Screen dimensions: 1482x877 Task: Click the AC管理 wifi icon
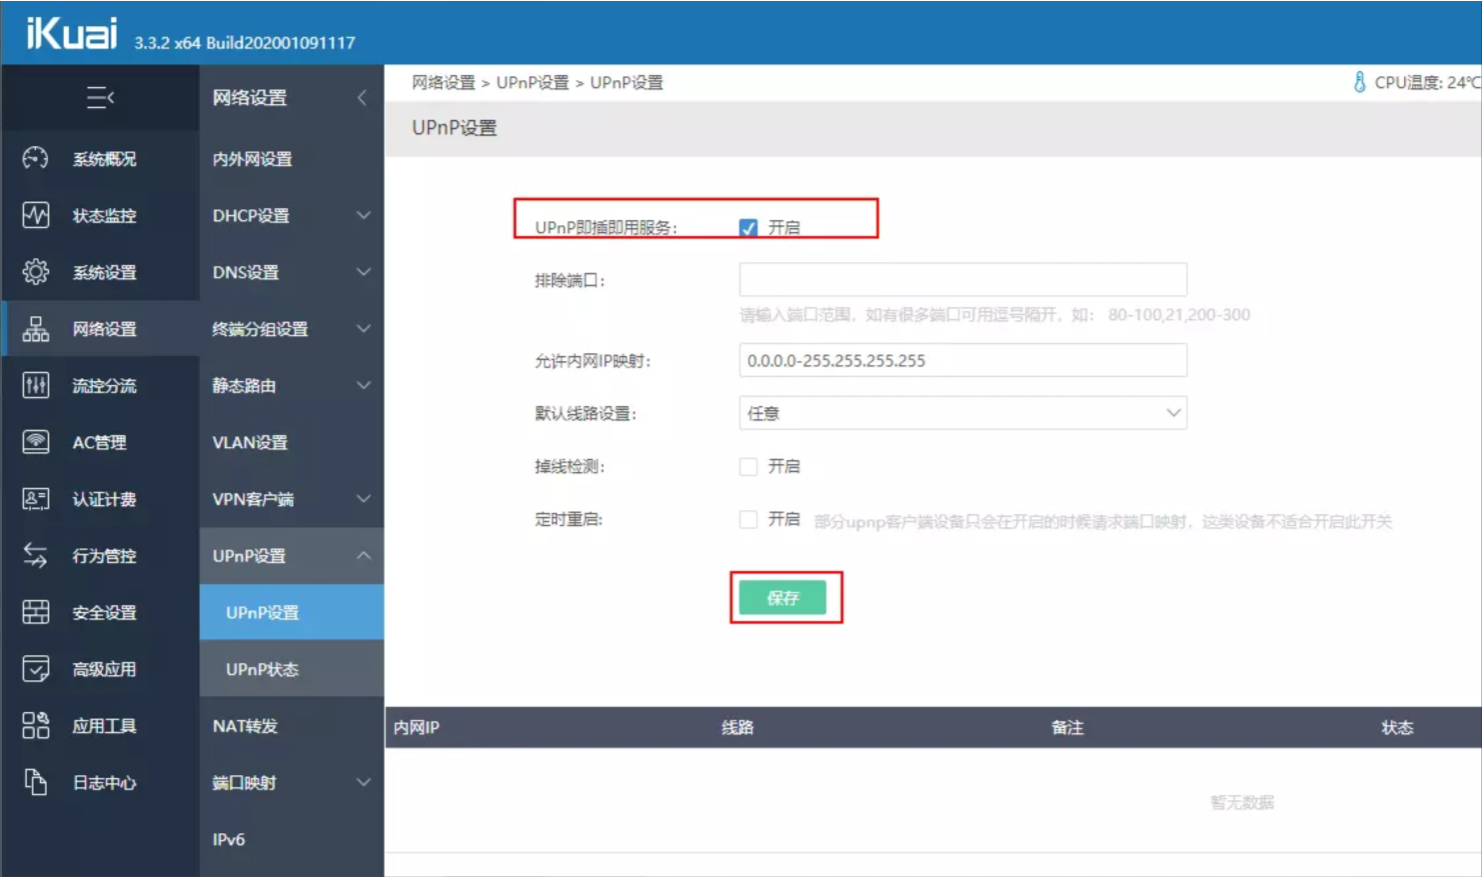tap(36, 442)
